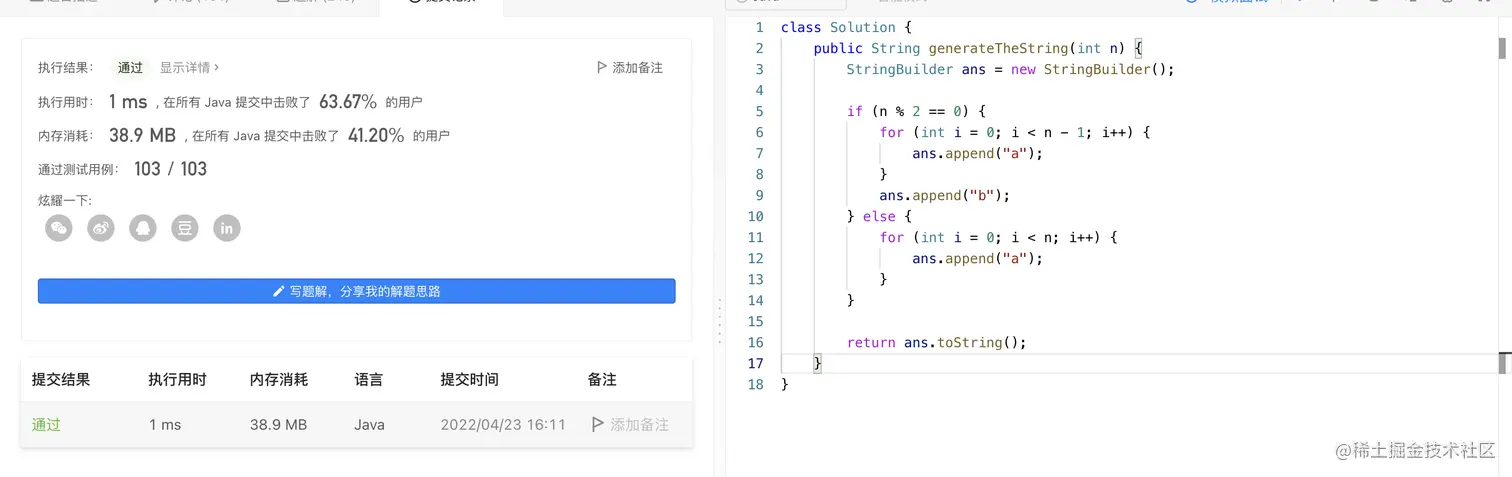
Task: Share result via LinkedIn icon
Action: click(x=227, y=228)
